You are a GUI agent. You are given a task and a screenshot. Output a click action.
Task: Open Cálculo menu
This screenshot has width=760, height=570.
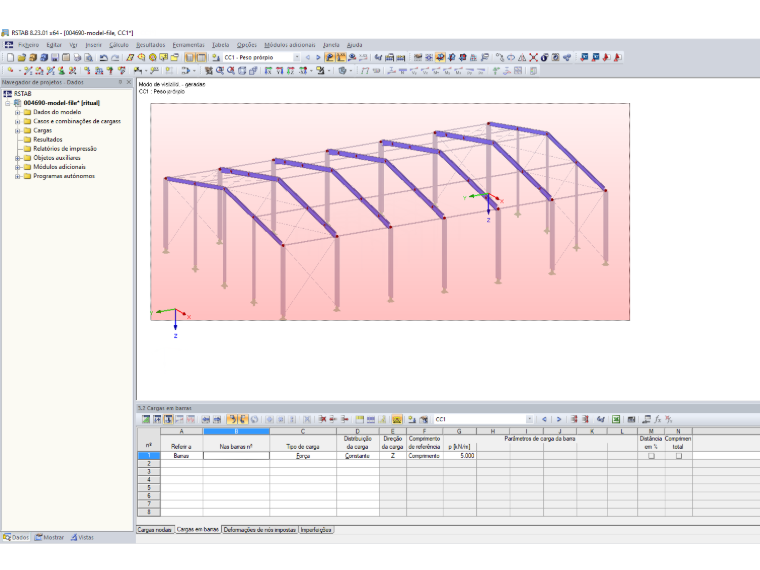pyautogui.click(x=119, y=45)
